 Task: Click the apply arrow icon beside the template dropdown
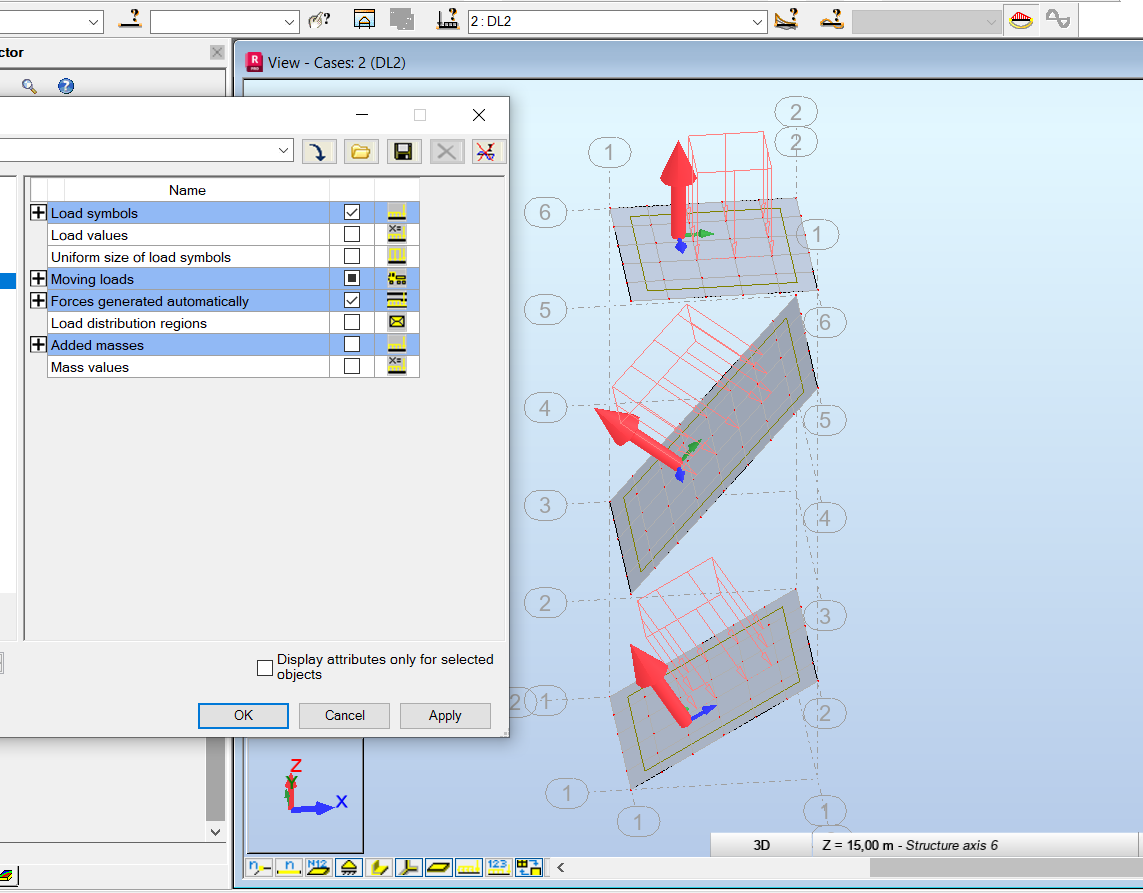click(x=319, y=152)
